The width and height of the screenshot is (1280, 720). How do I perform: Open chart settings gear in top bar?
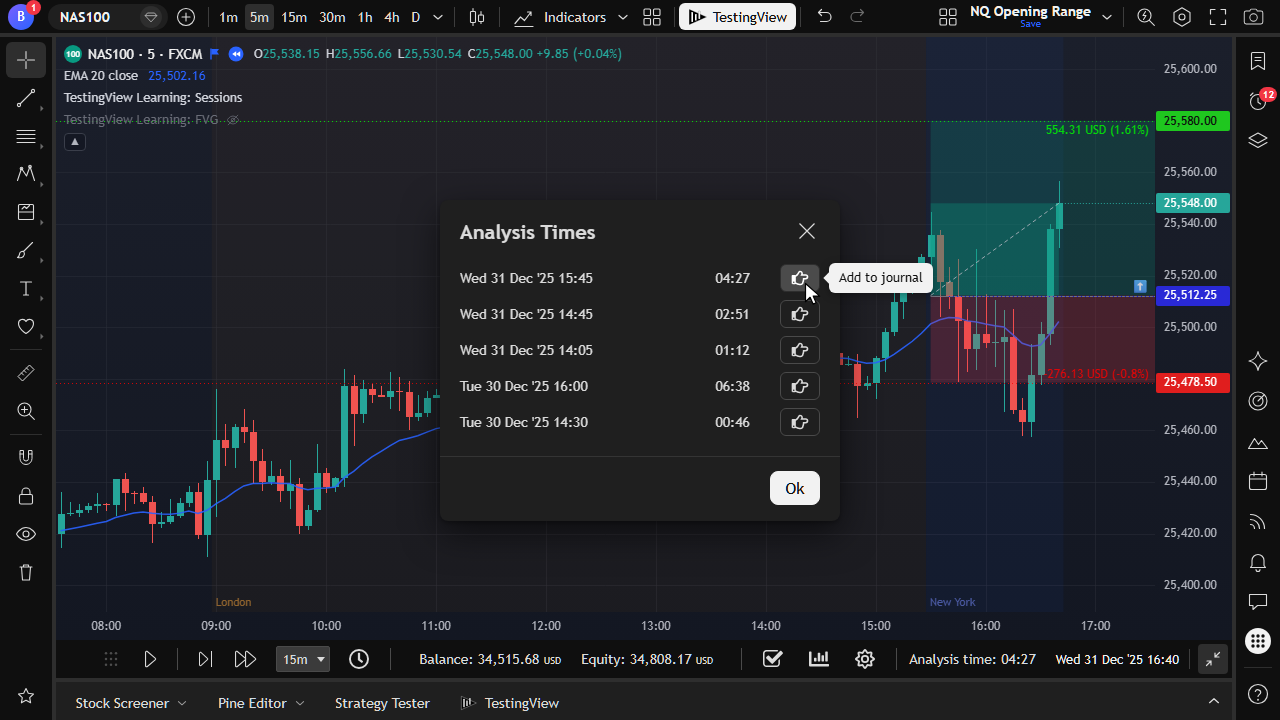tap(1182, 17)
